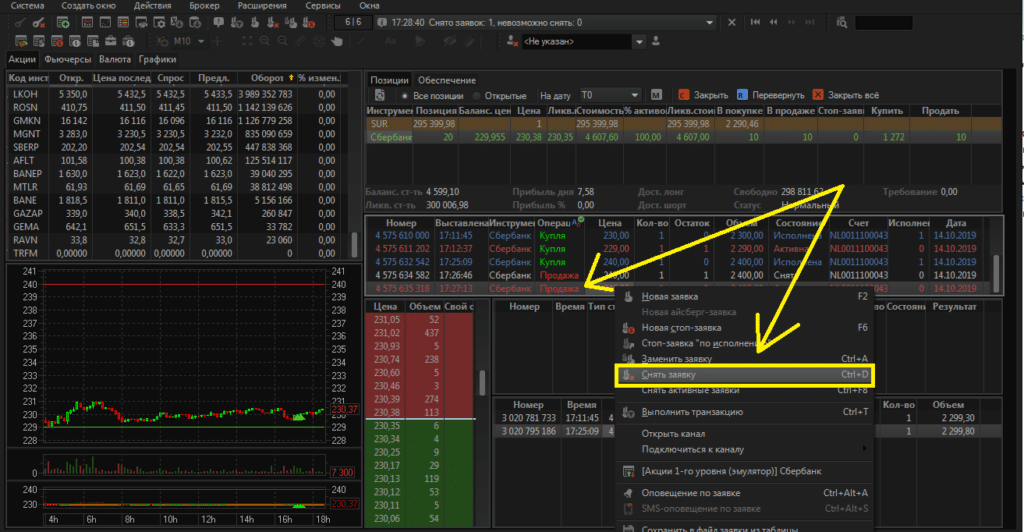
Task: Click the order book vertical scrollbar
Action: 483,383
